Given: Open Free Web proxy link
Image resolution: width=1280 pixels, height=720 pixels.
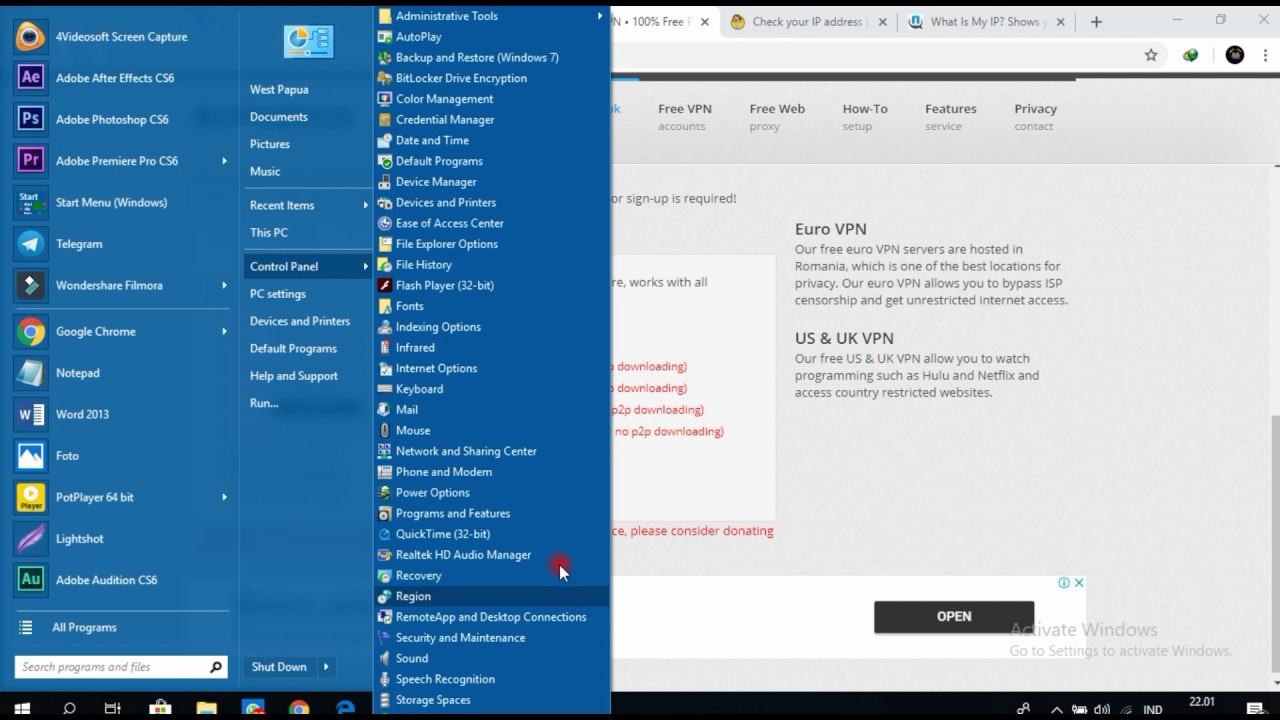Looking at the screenshot, I should 777,117.
